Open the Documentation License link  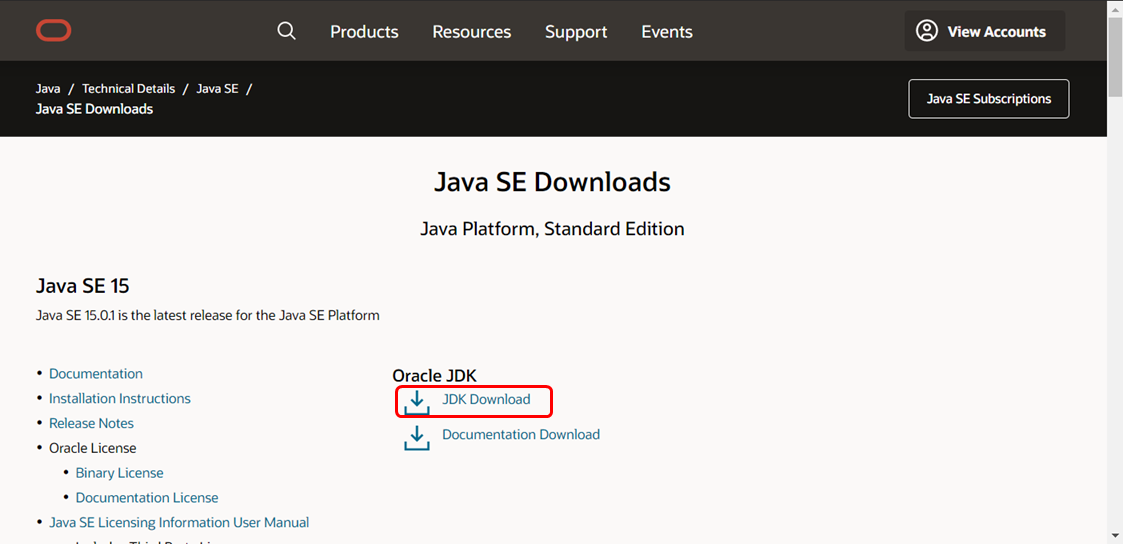(147, 497)
